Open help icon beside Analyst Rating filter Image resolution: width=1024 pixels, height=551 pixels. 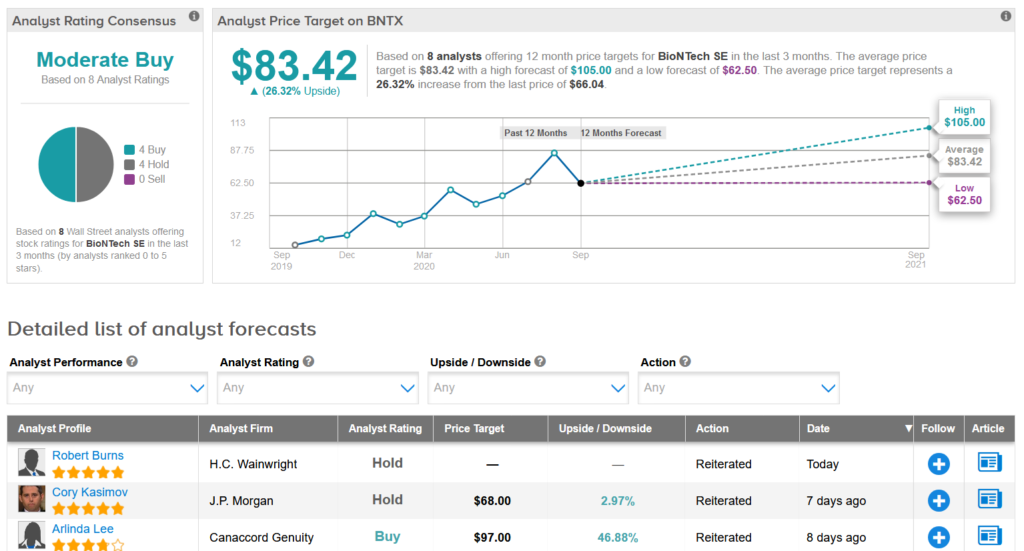[x=308, y=361]
